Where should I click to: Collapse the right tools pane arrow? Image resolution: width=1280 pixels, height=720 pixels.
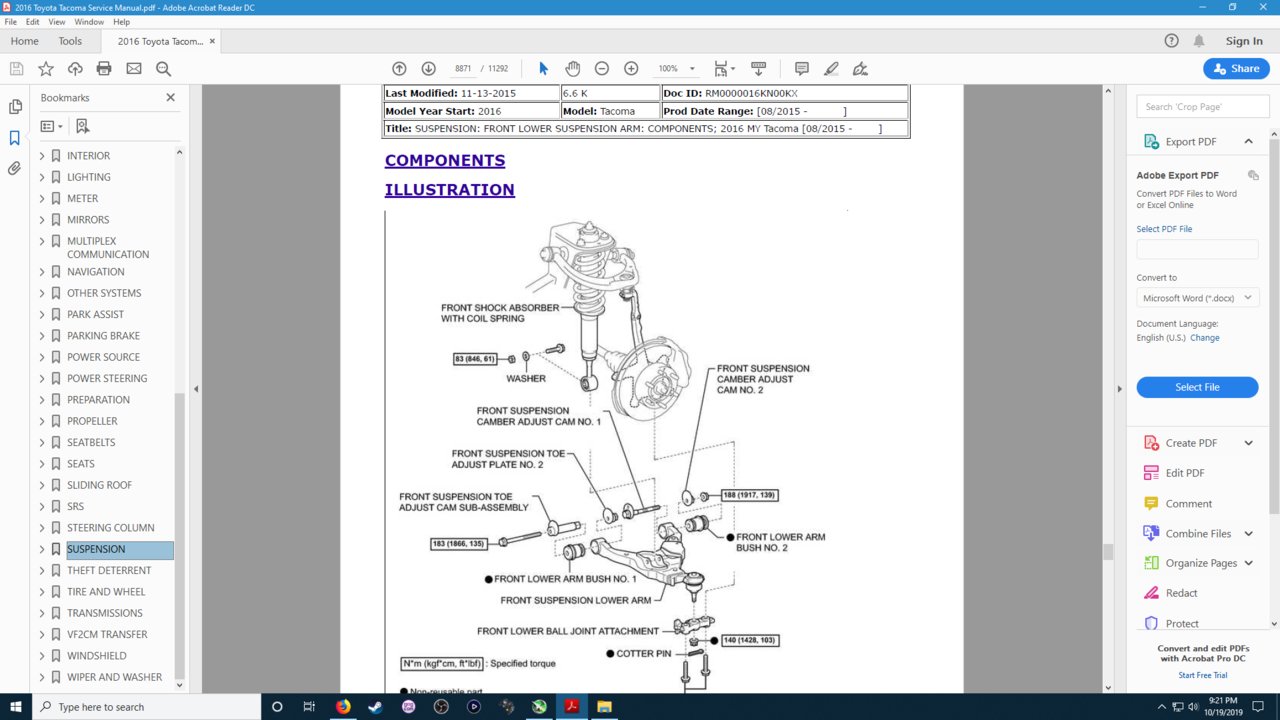click(1118, 389)
